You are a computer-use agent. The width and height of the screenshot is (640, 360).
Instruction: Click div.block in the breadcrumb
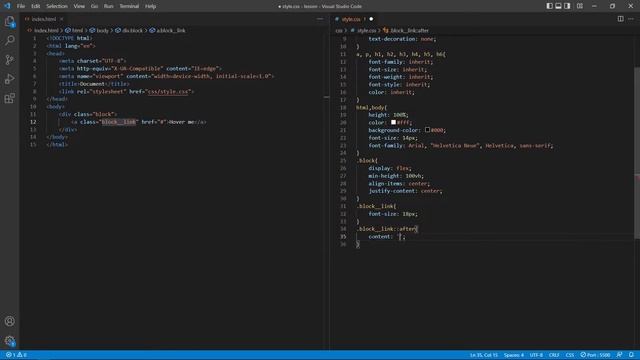(x=132, y=30)
